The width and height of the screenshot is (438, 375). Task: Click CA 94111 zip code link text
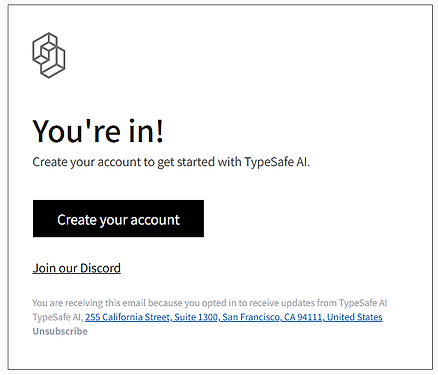click(x=303, y=317)
